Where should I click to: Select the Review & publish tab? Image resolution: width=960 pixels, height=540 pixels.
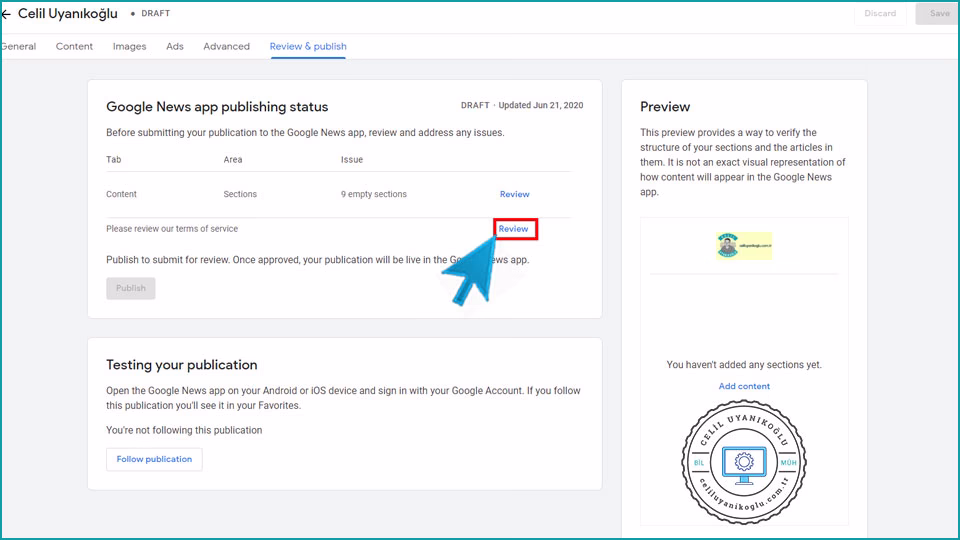308,46
